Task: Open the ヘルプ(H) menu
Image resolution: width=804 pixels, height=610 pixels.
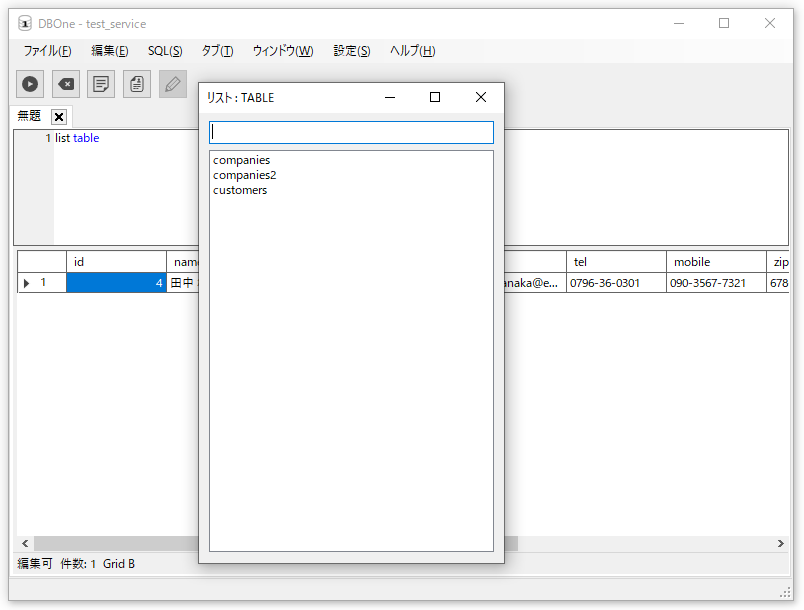Action: [412, 51]
